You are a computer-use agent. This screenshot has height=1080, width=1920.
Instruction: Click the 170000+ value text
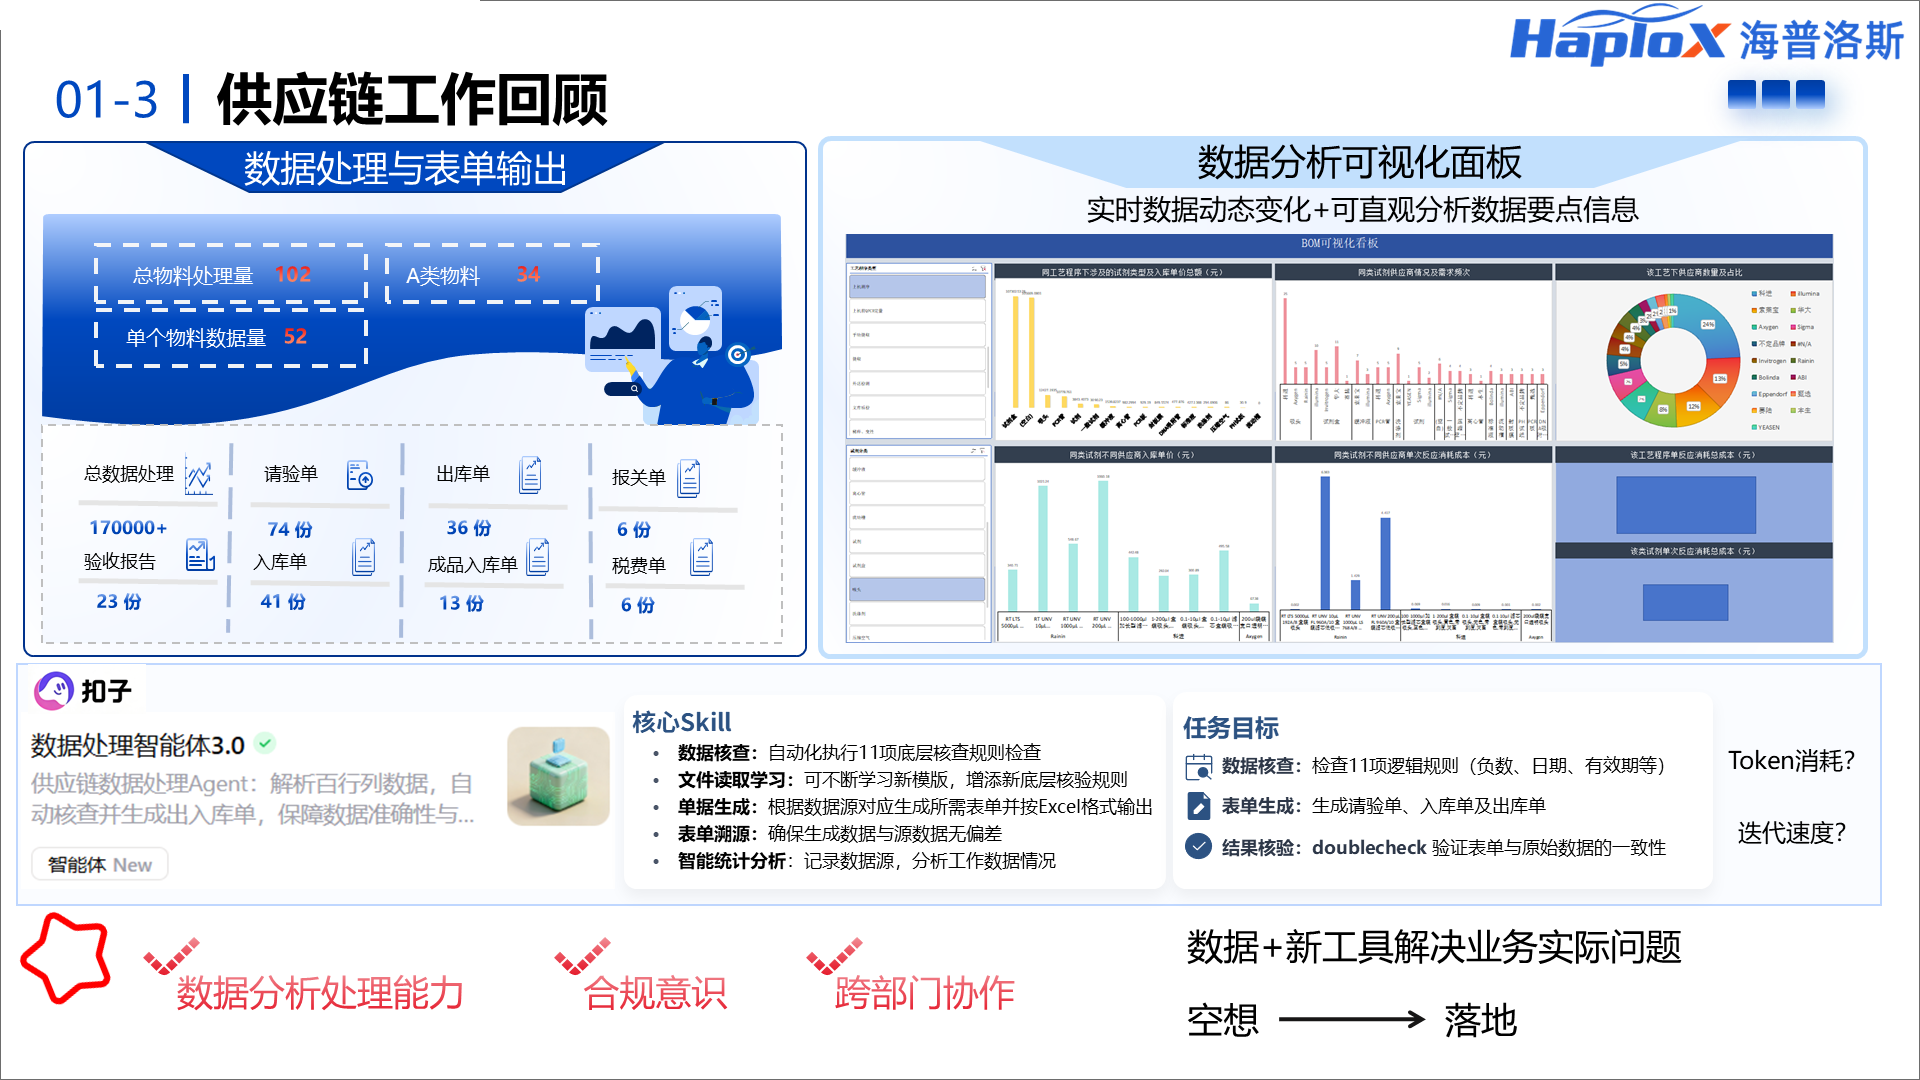[x=128, y=527]
